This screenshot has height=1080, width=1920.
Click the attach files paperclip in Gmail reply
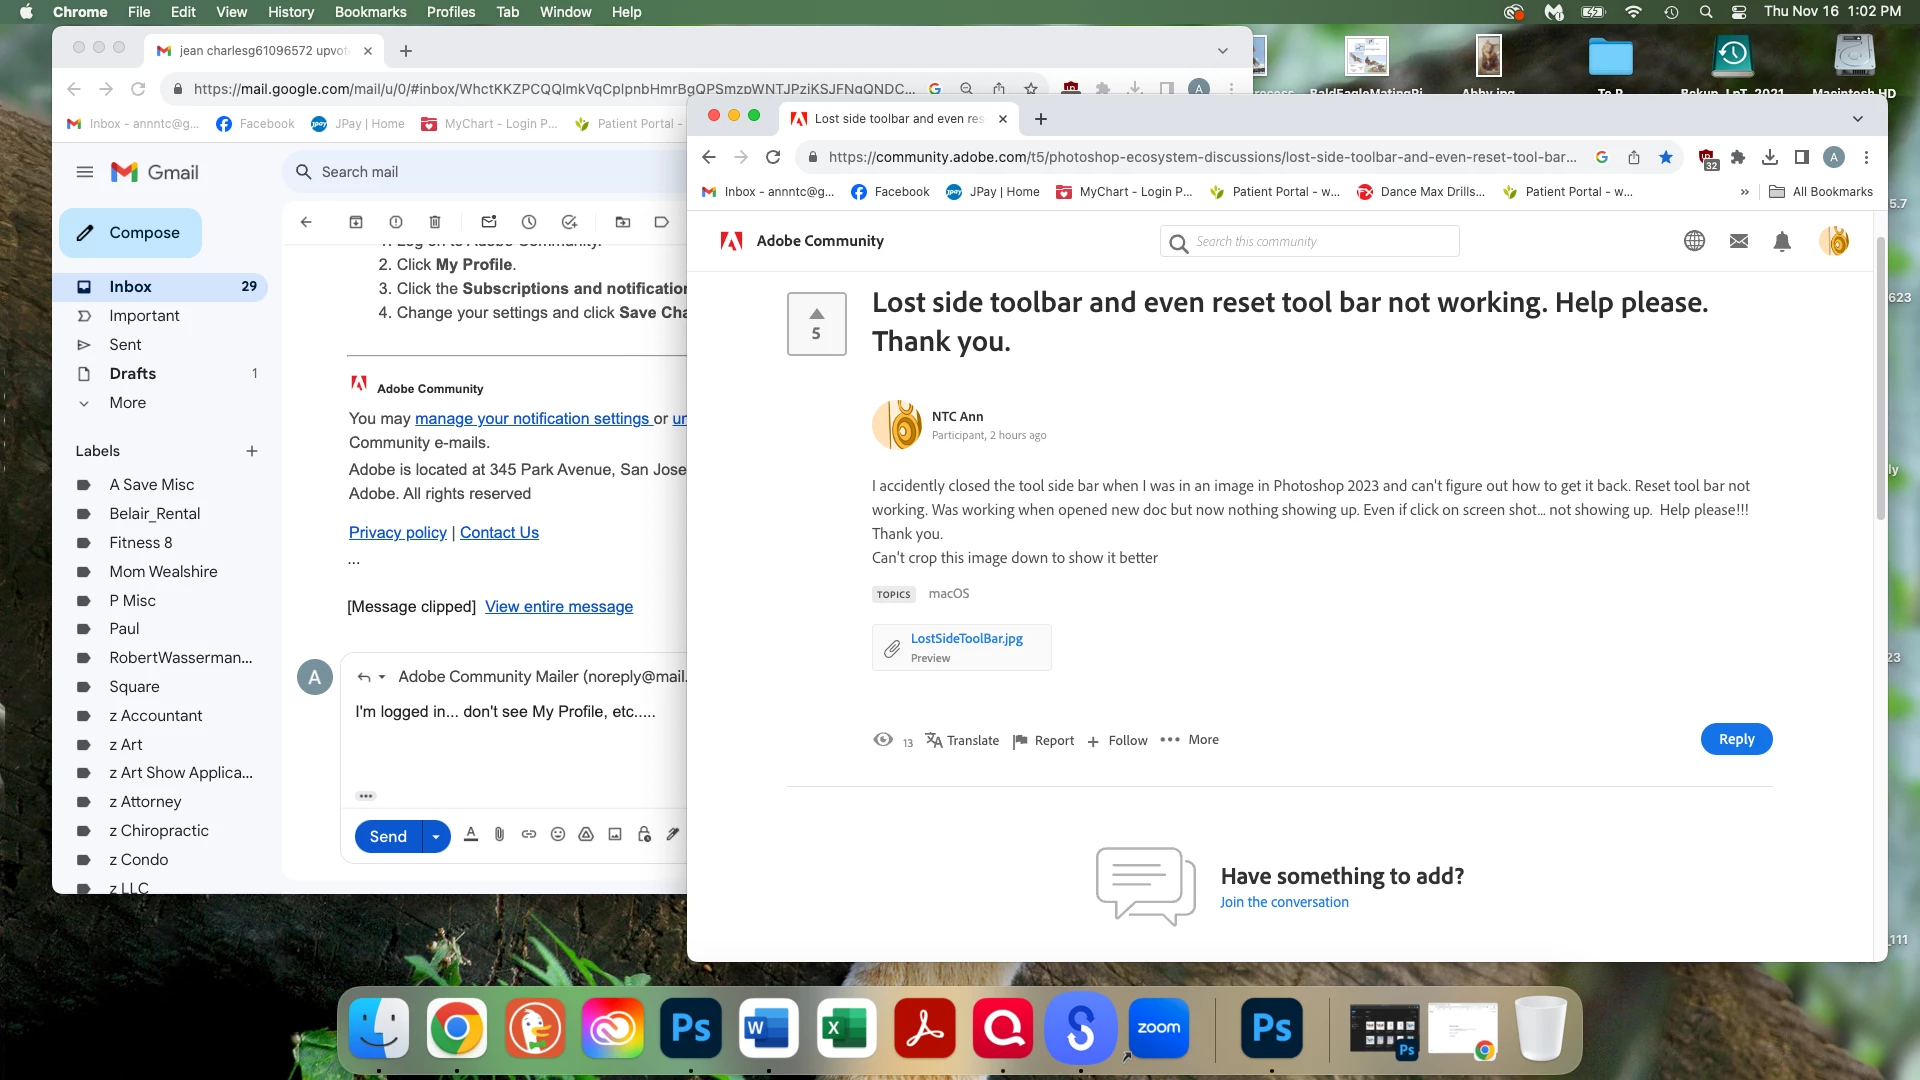coord(499,834)
